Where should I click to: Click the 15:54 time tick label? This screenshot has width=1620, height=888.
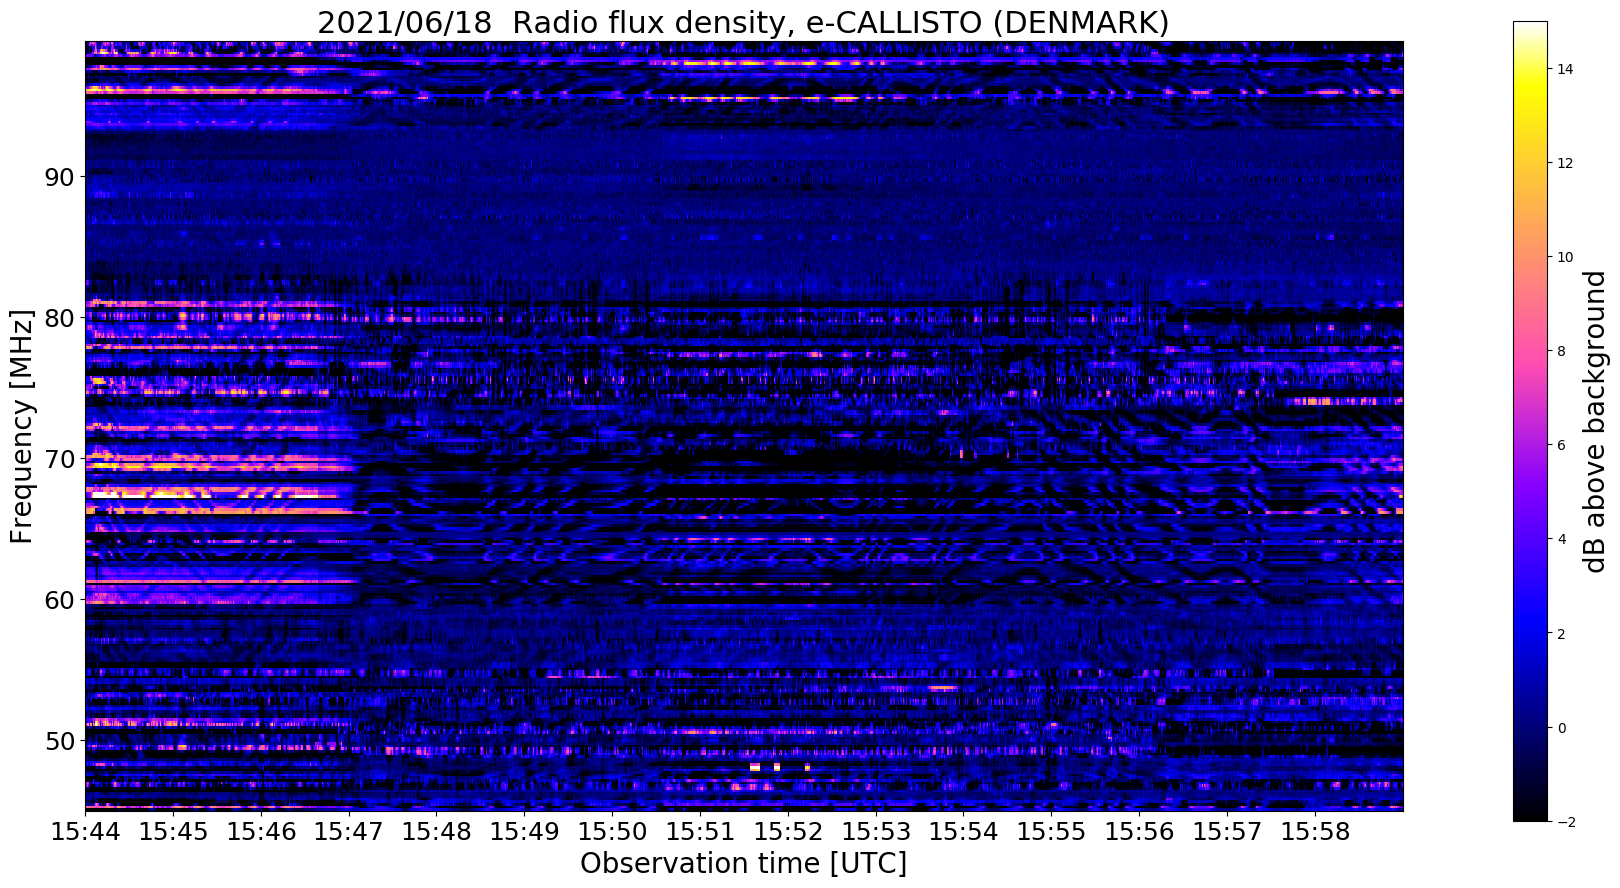coord(964,832)
